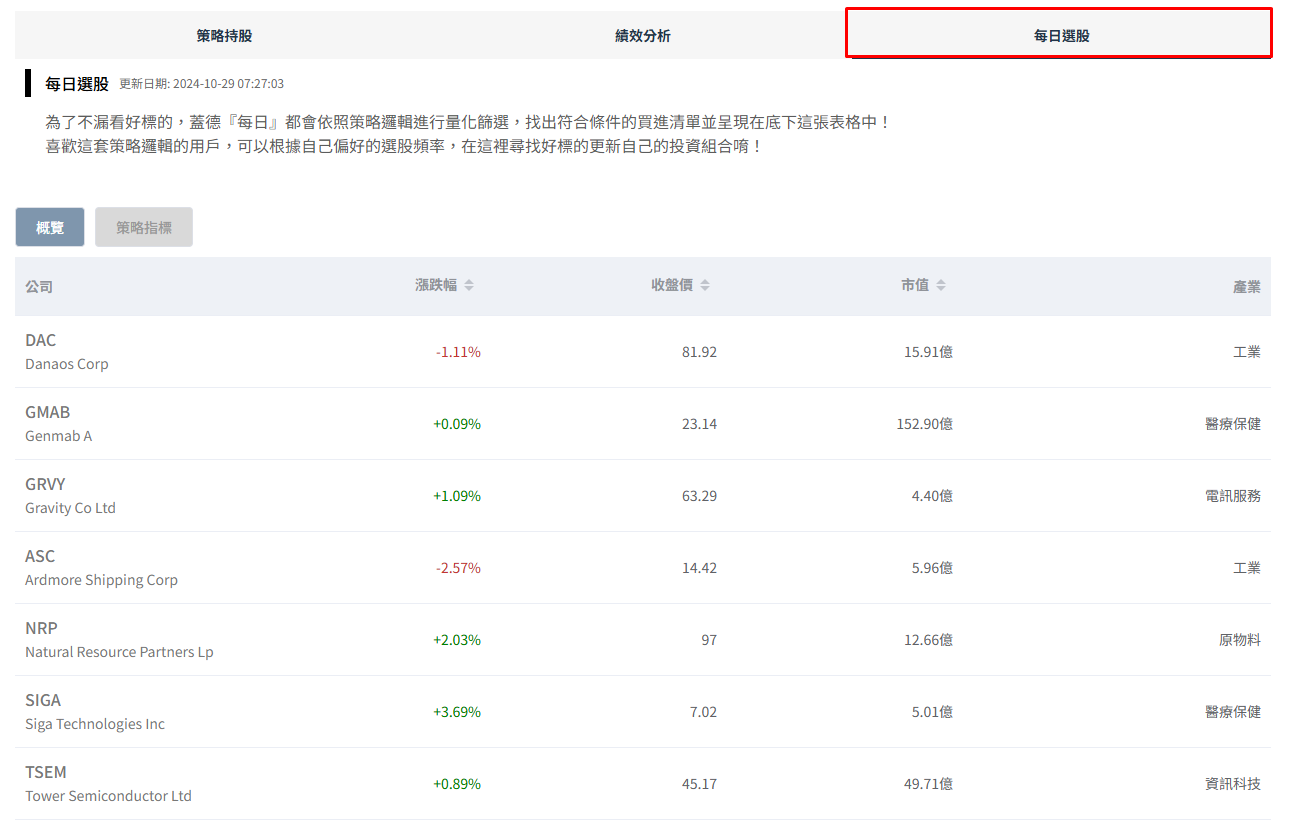Click the Natural Resource Partners Lp name
Image resolution: width=1310 pixels, height=823 pixels.
119,652
